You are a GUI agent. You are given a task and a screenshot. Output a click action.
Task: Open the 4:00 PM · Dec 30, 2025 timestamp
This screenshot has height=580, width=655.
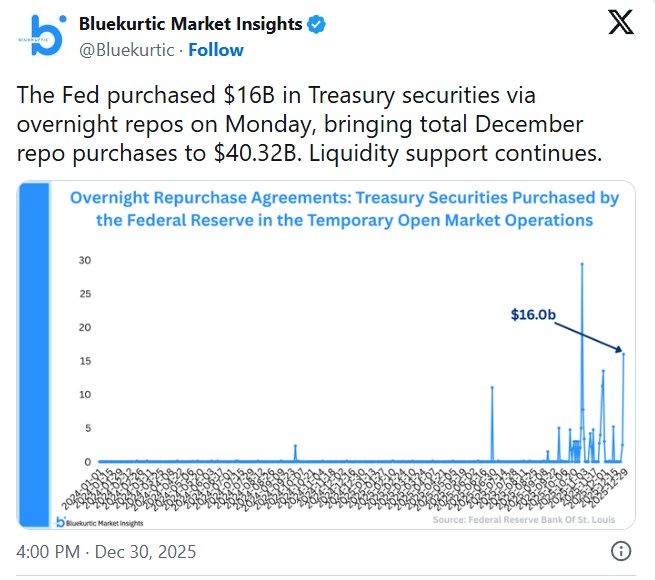(x=109, y=551)
